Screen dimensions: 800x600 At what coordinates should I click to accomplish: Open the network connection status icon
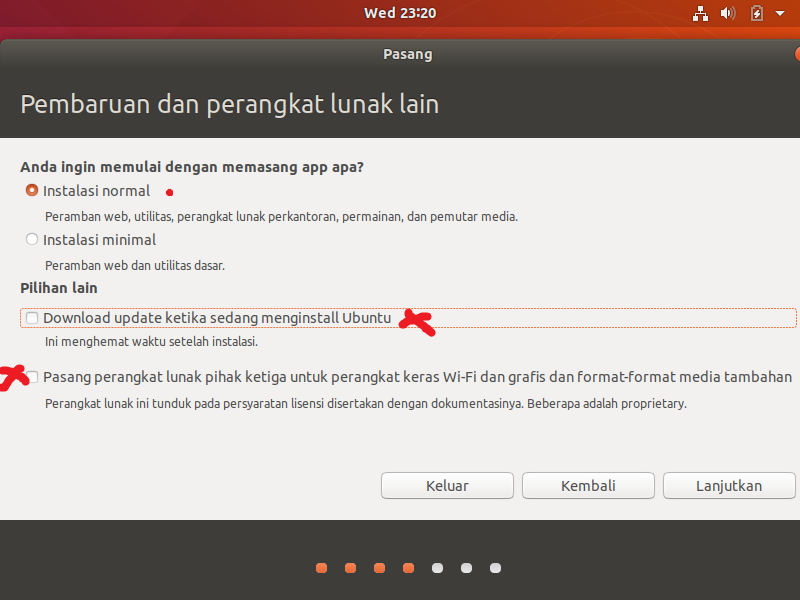(x=700, y=13)
